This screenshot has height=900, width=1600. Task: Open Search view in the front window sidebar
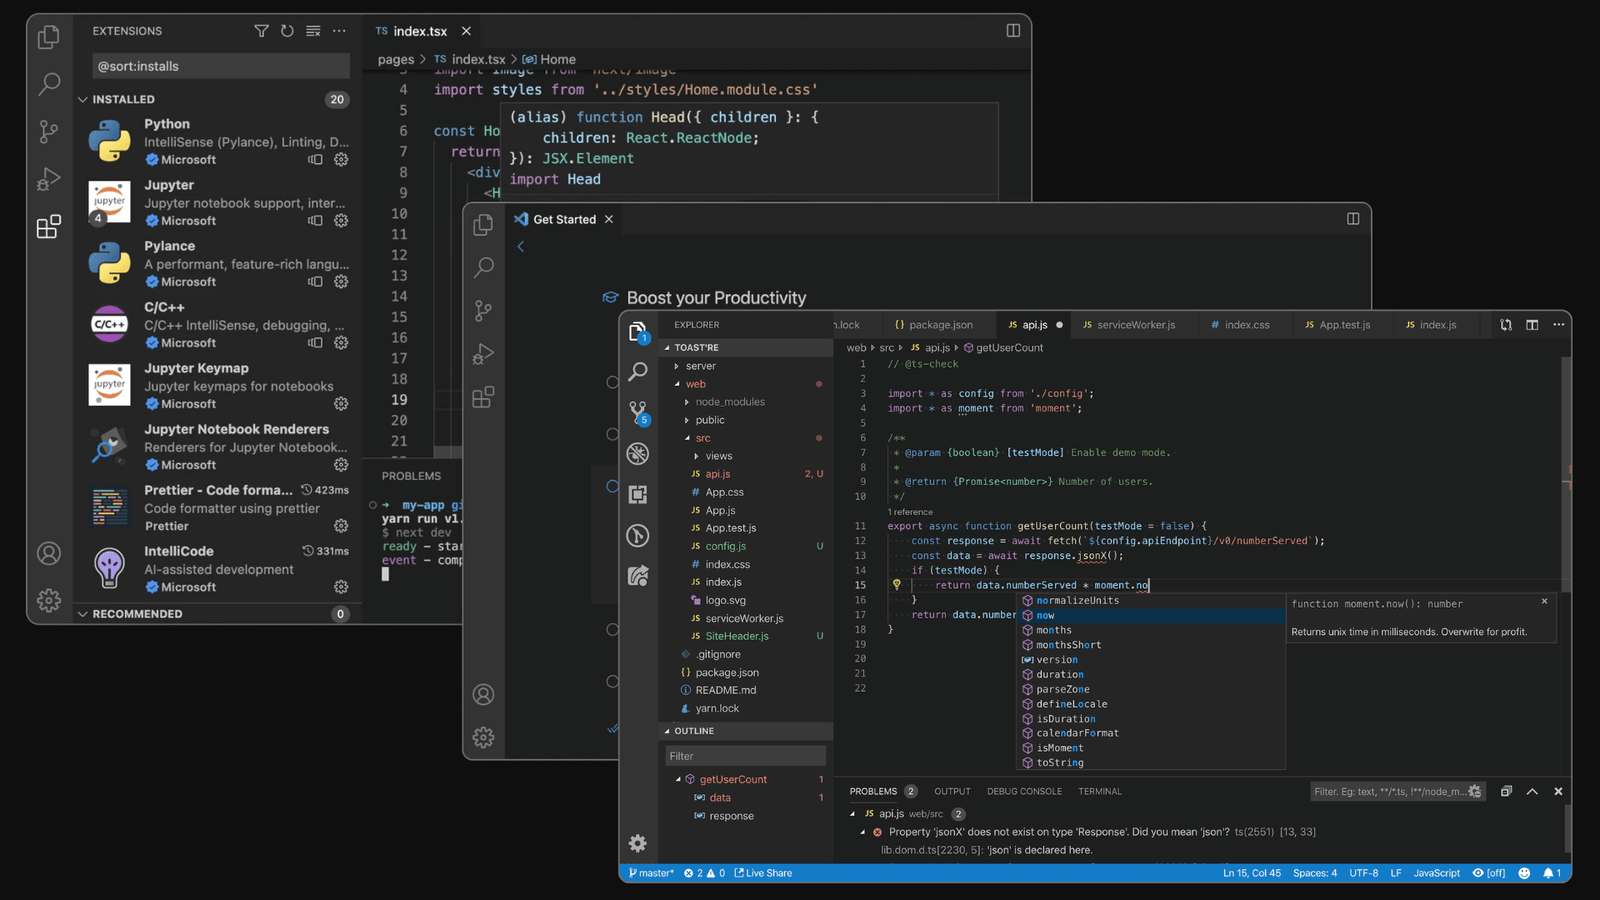pos(638,372)
